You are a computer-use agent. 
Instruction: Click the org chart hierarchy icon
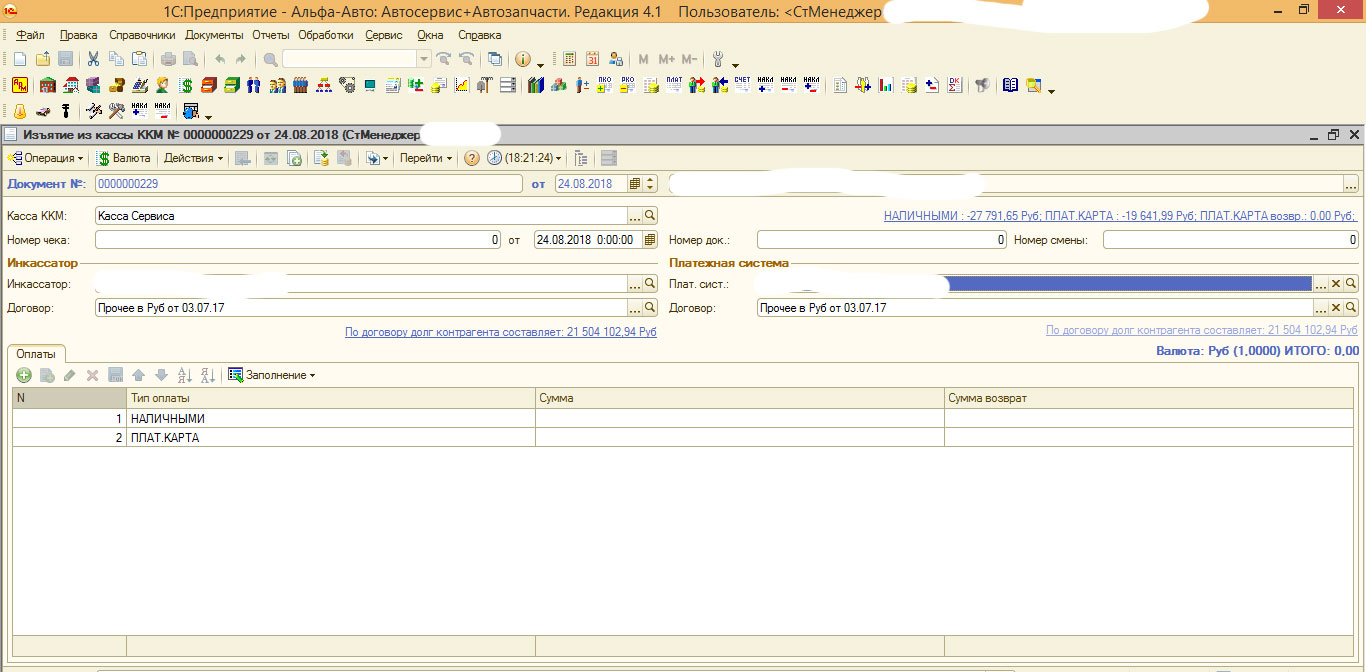point(324,85)
